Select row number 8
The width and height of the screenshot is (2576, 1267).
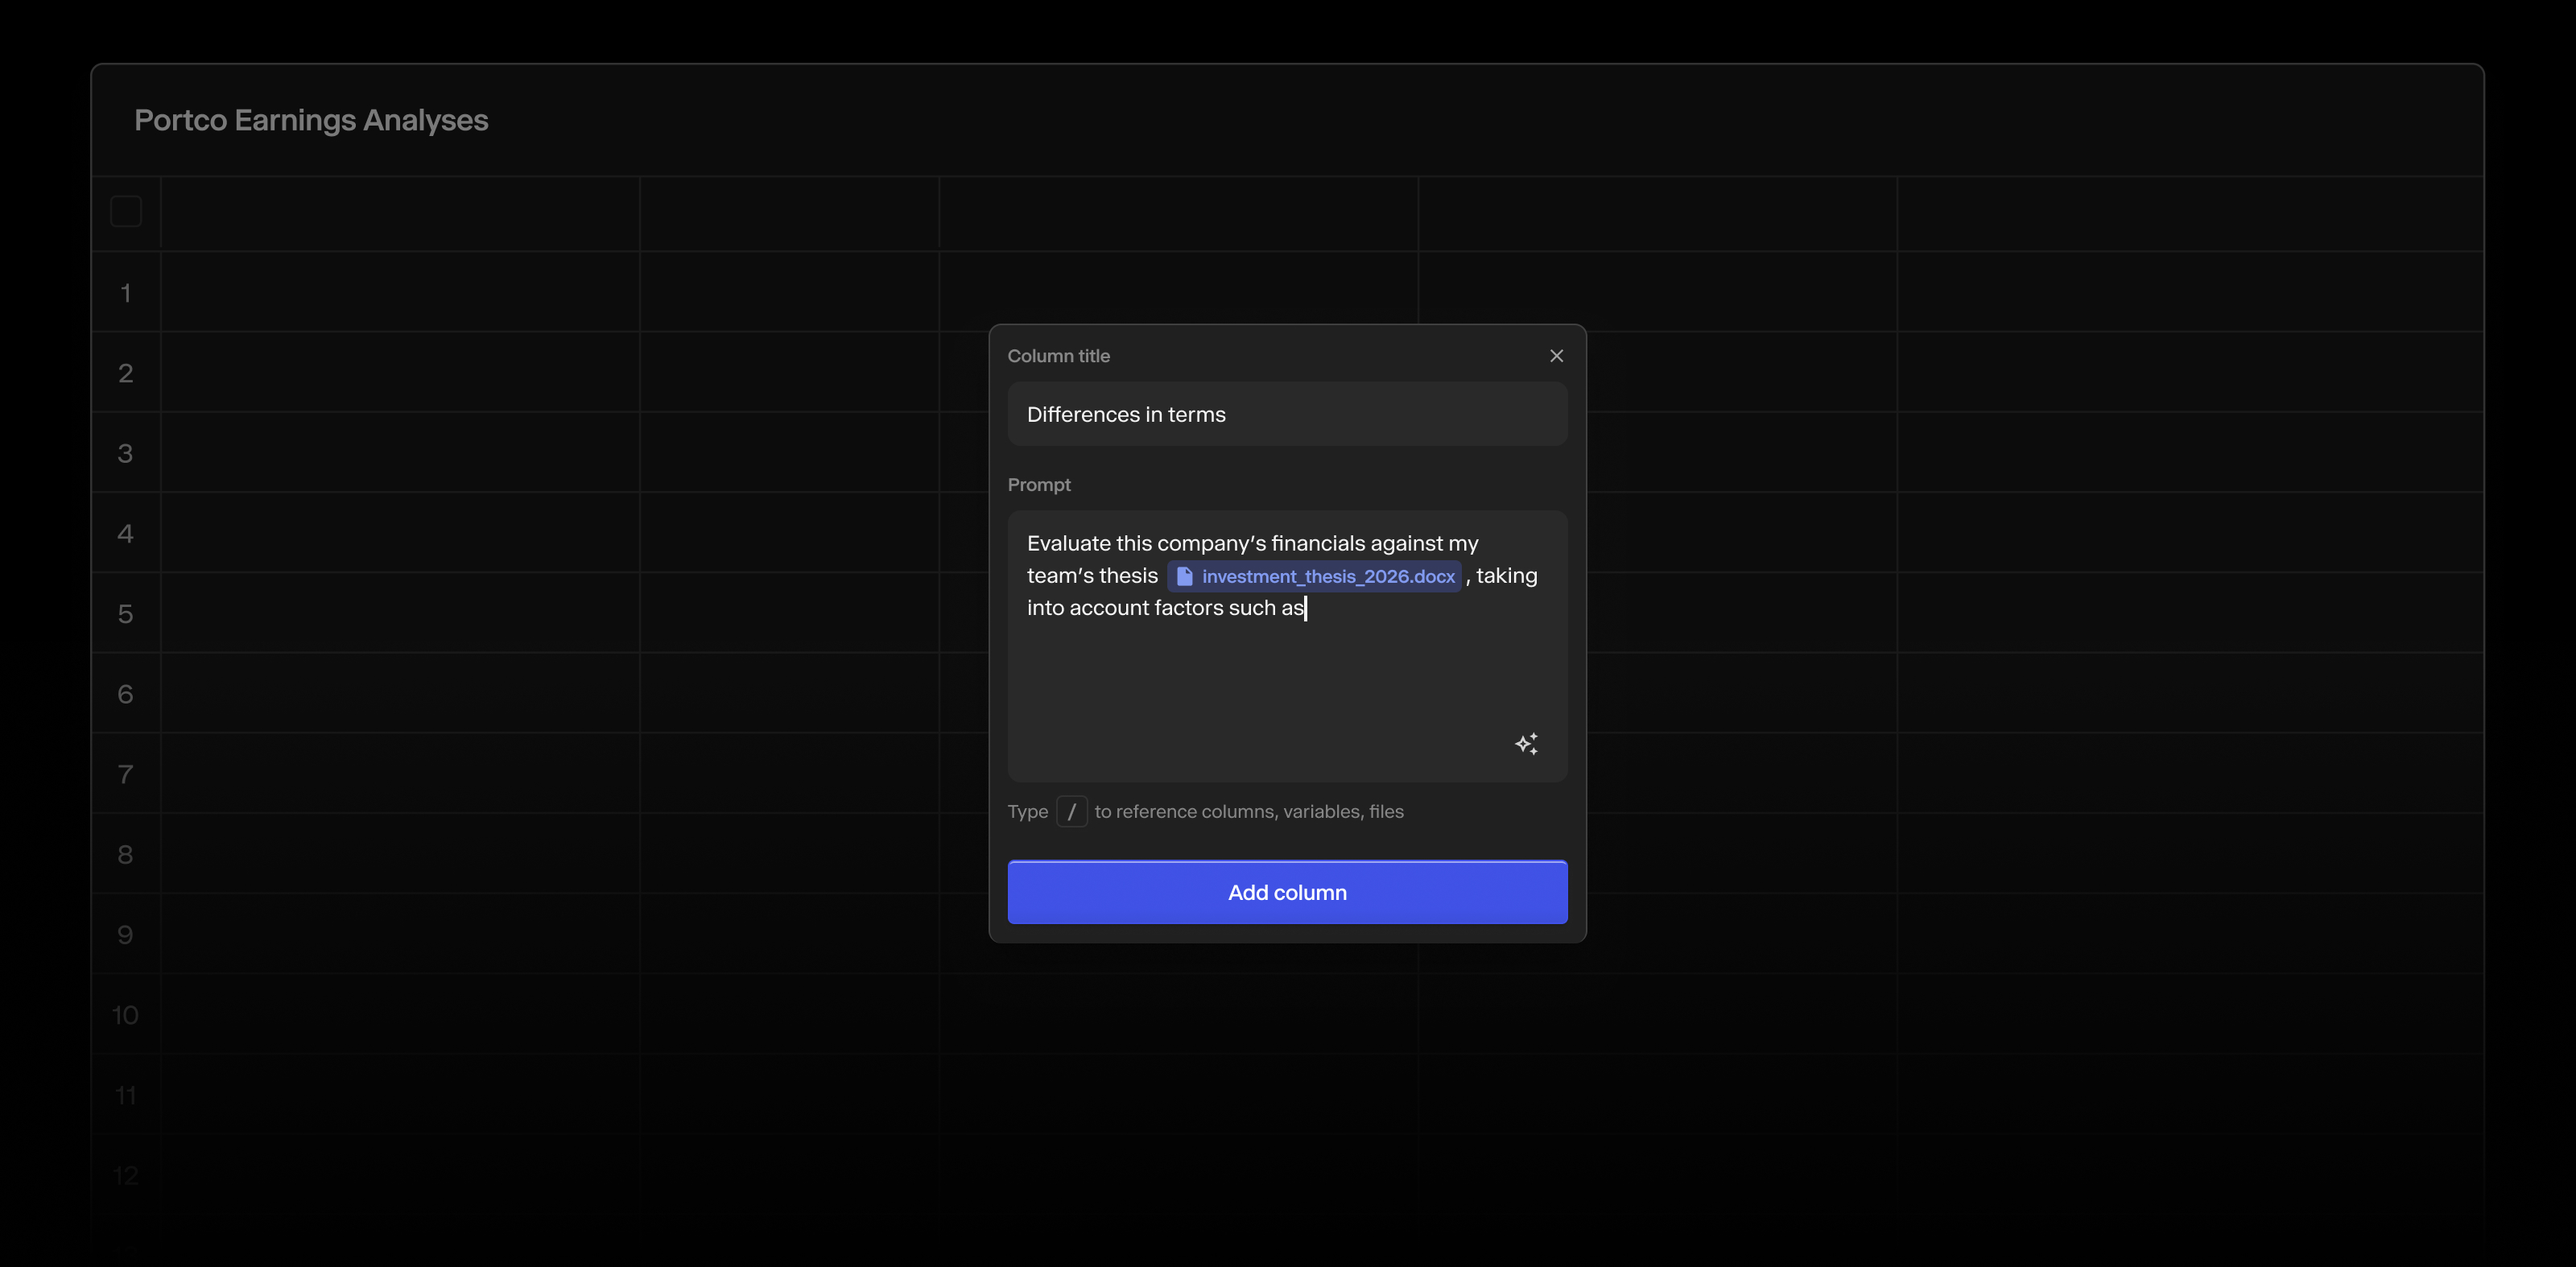pyautogui.click(x=125, y=854)
